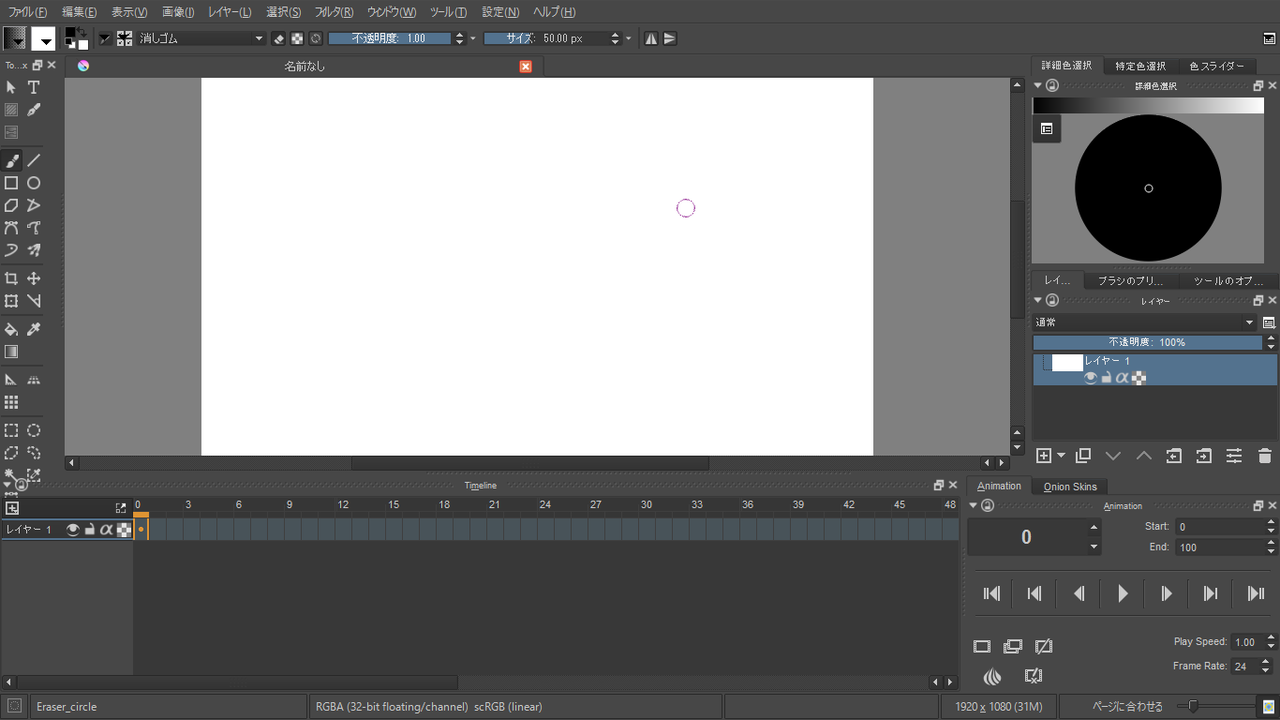Image resolution: width=1280 pixels, height=720 pixels.
Task: Click frame 0 in the animation timeline
Action: coord(141,527)
